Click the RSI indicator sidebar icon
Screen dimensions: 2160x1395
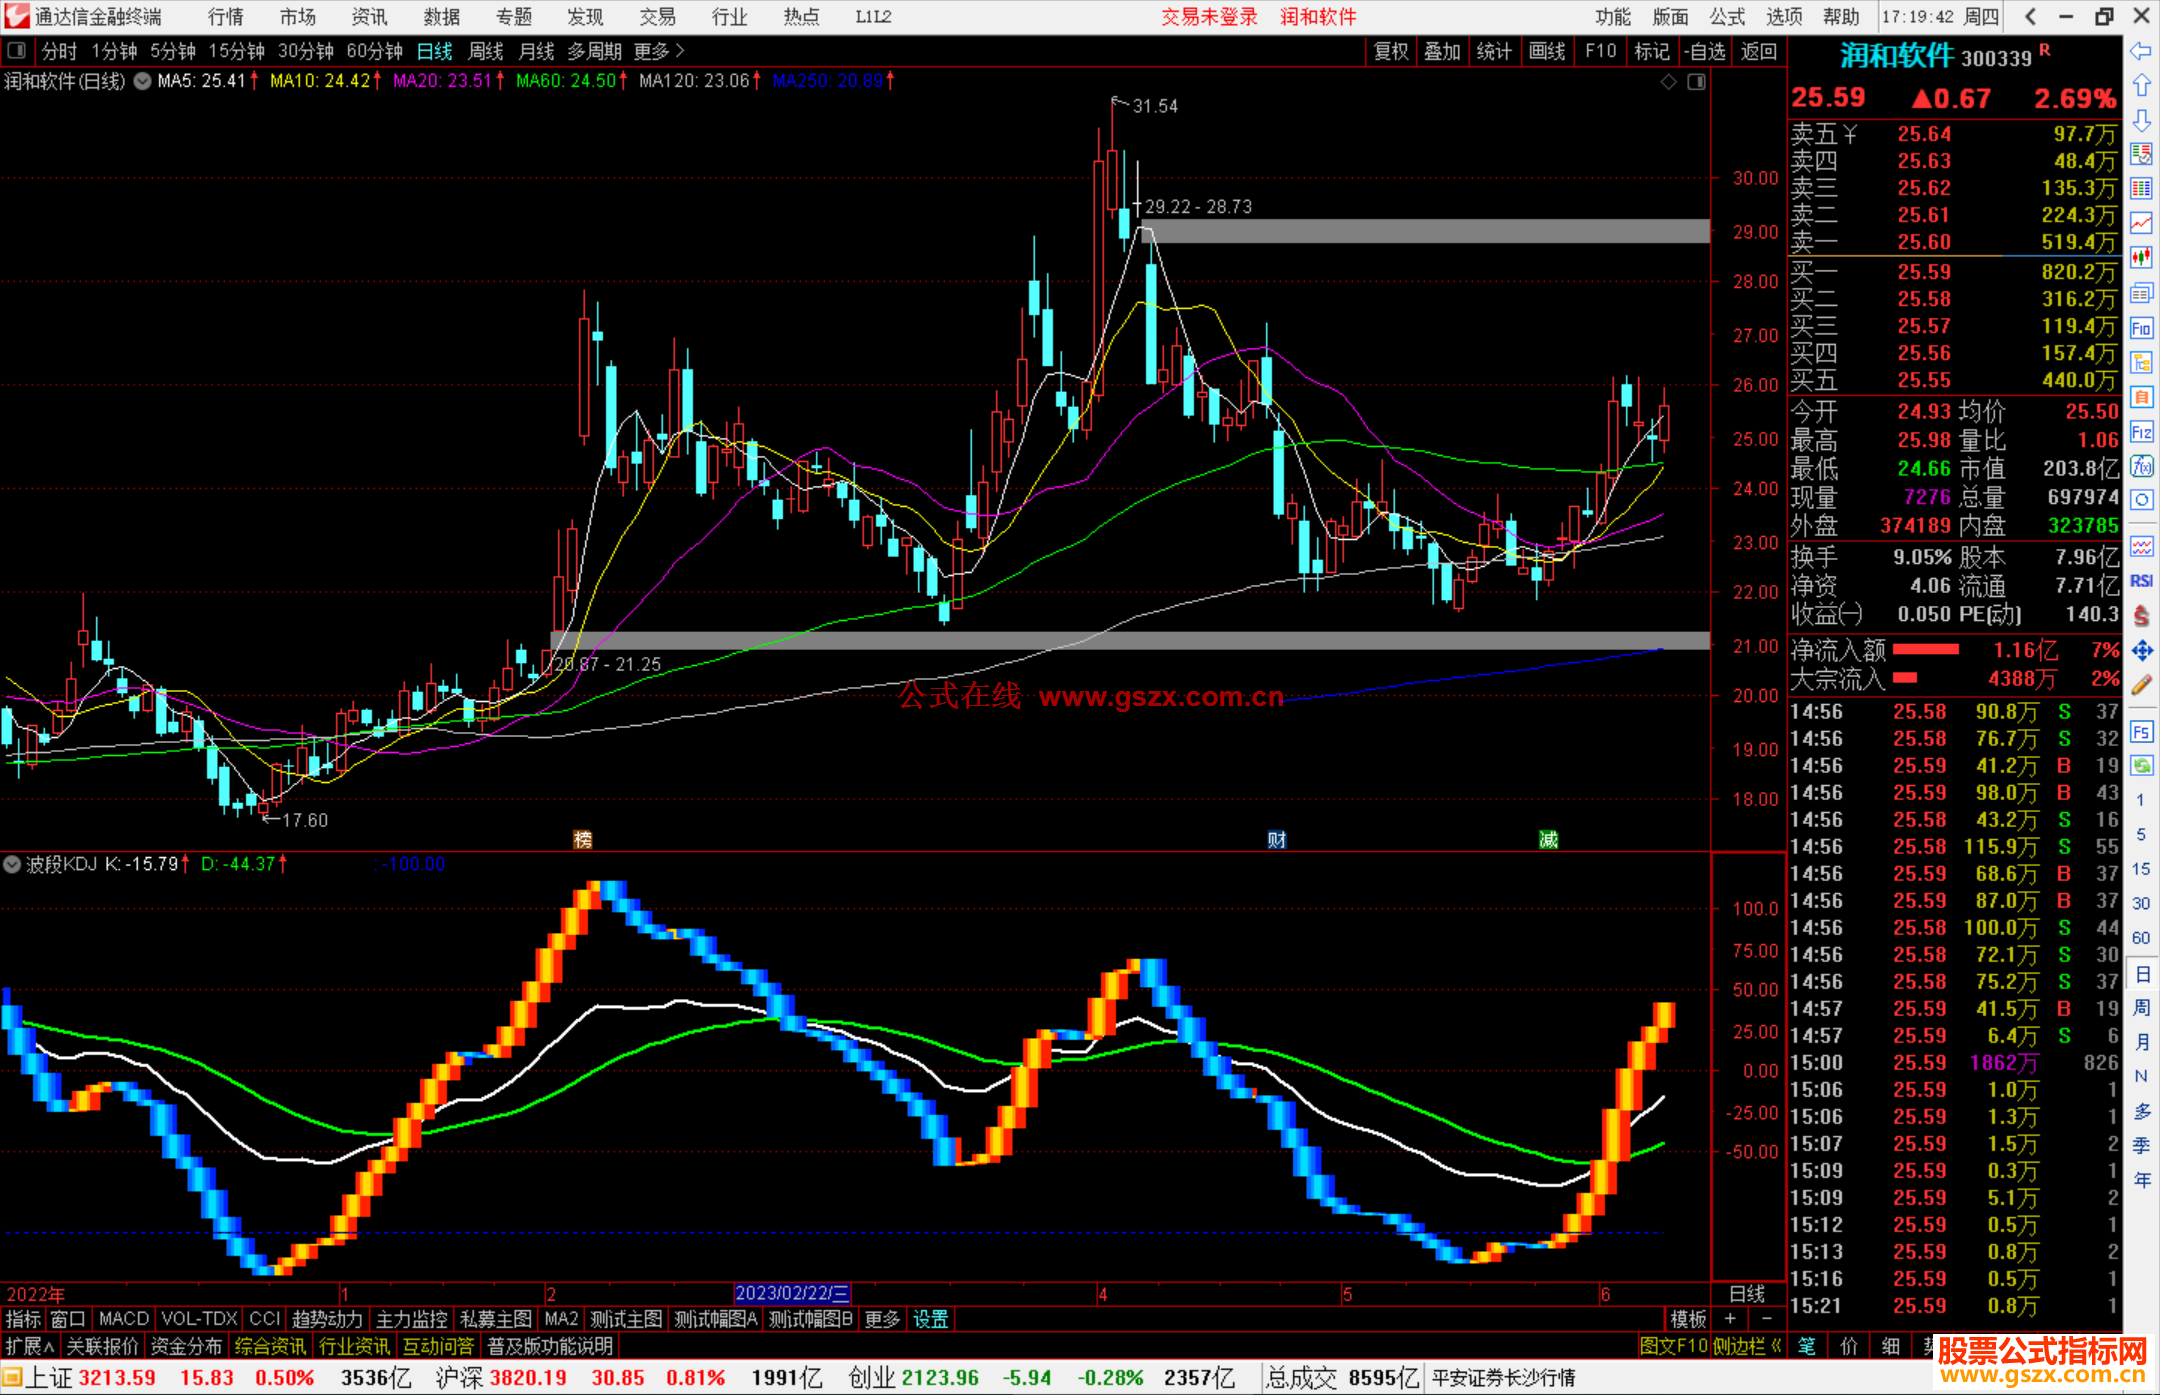point(2141,581)
